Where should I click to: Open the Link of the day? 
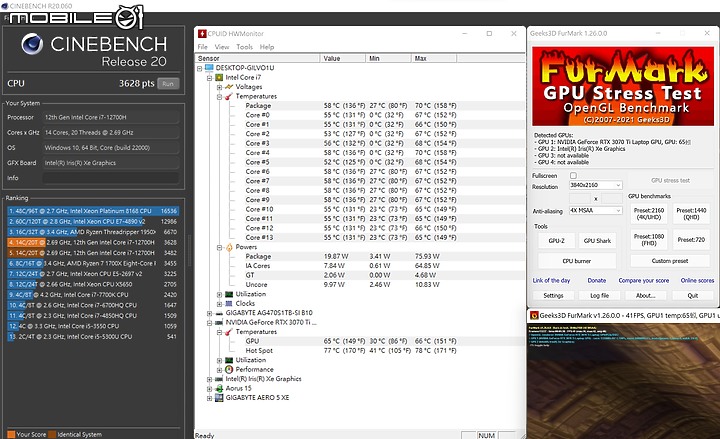(x=551, y=281)
